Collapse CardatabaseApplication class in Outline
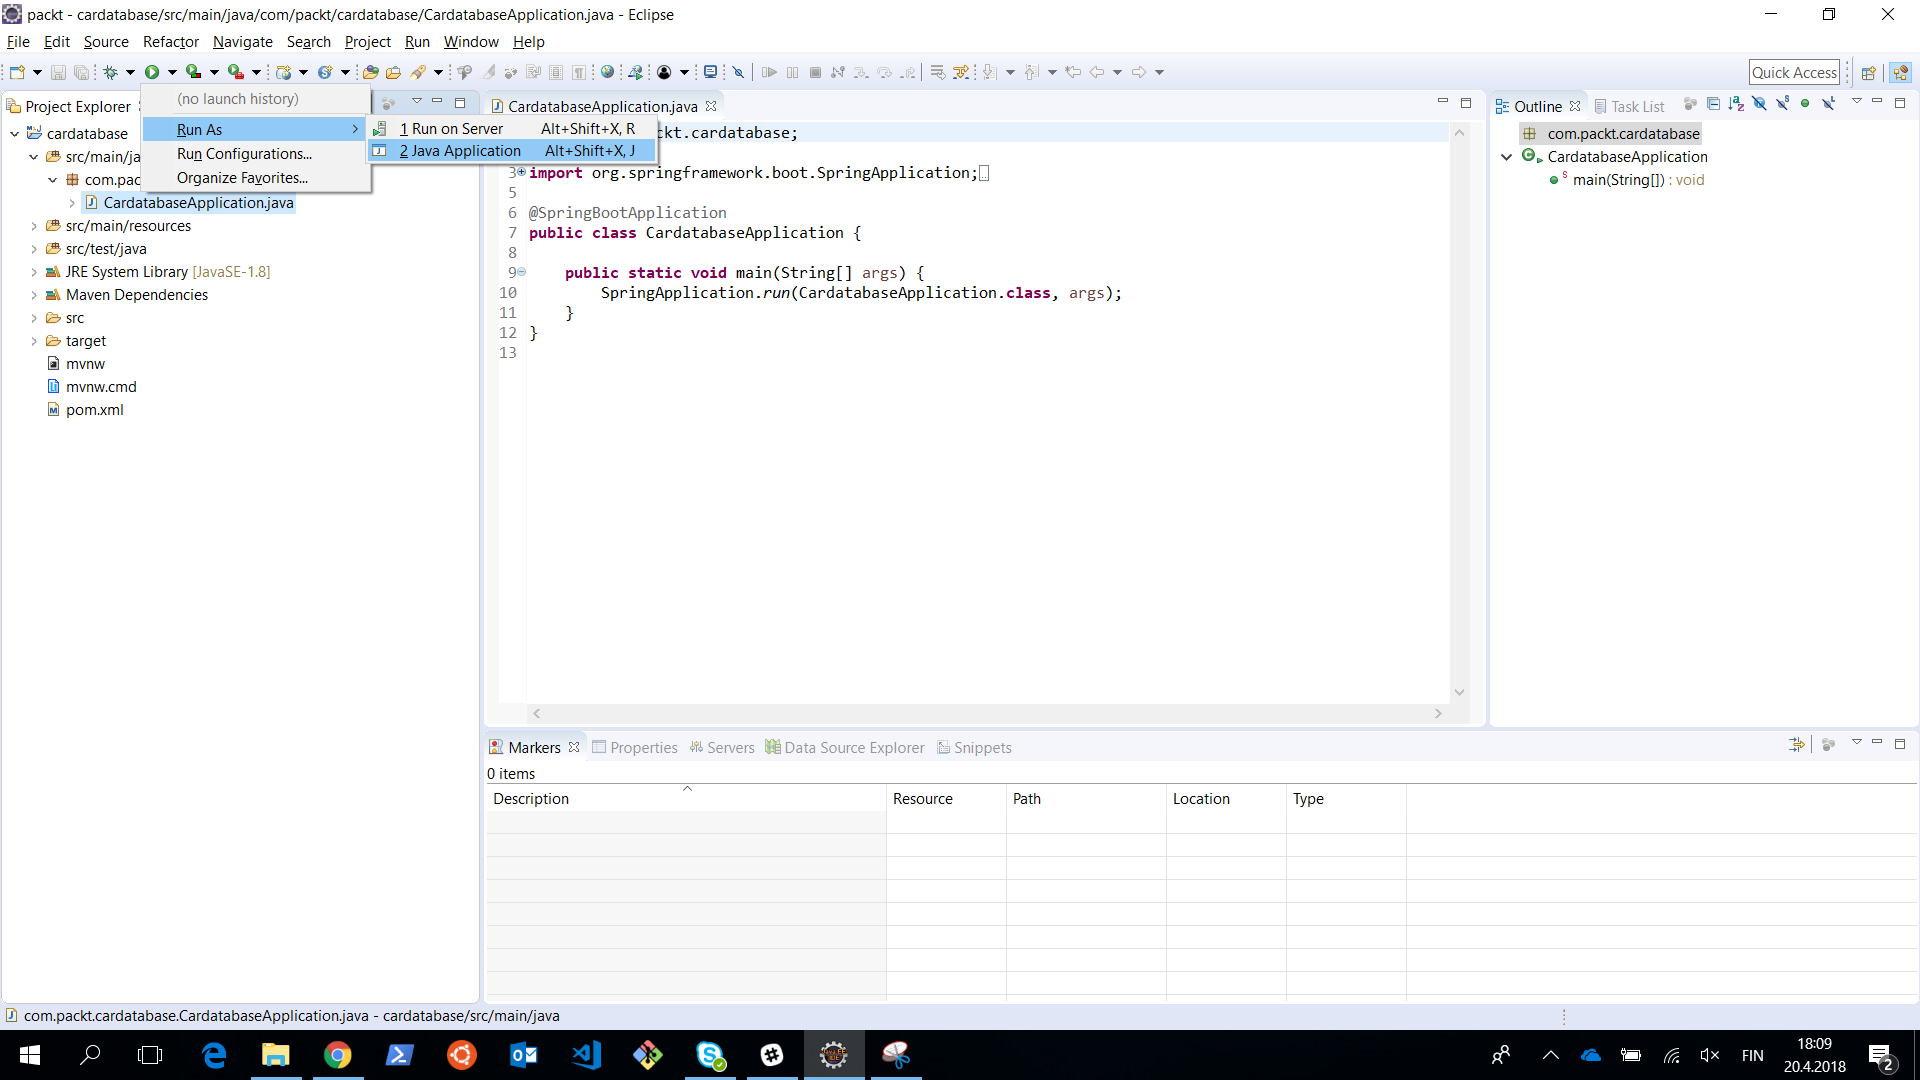Screen dimensions: 1920x1080 pyautogui.click(x=1506, y=157)
